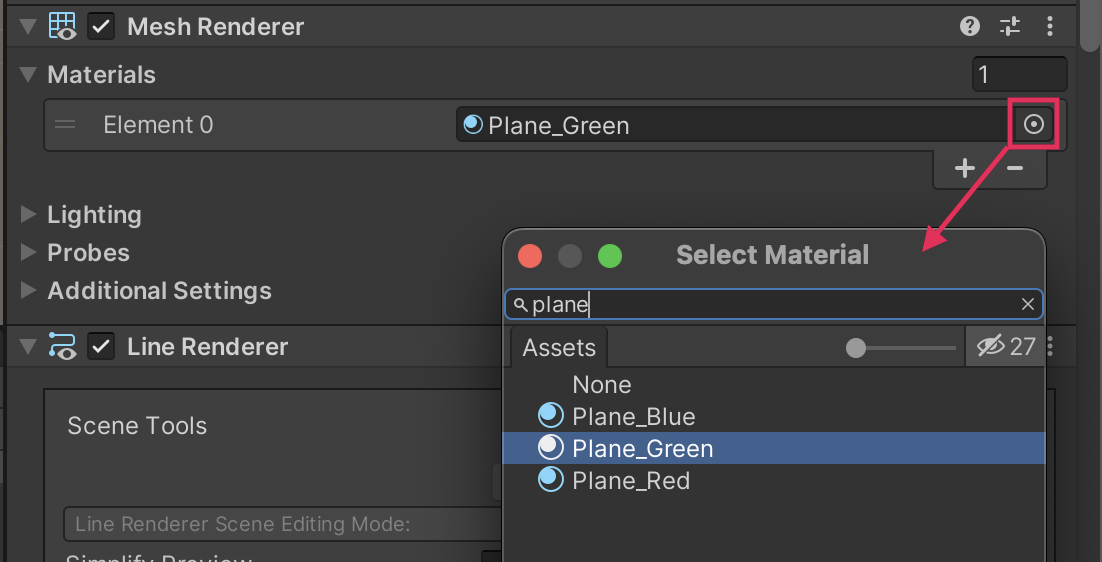Toggle the Mesh Renderer enabled checkbox

tap(100, 27)
